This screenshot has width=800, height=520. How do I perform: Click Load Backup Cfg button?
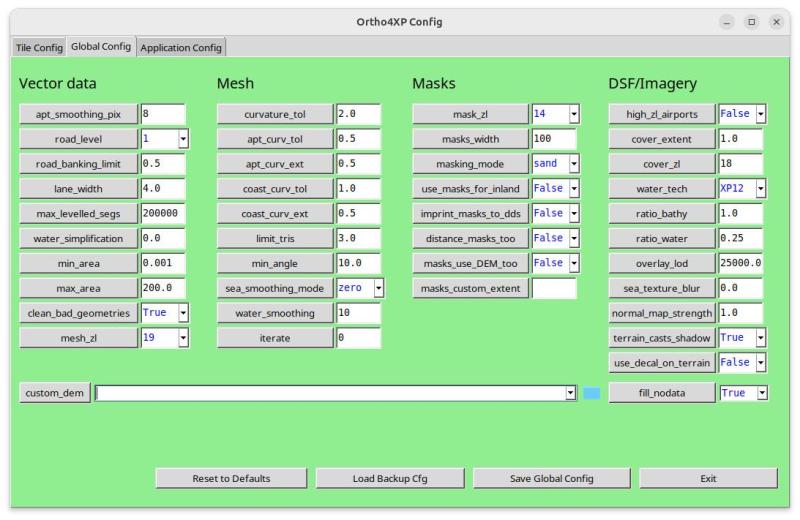tap(390, 479)
